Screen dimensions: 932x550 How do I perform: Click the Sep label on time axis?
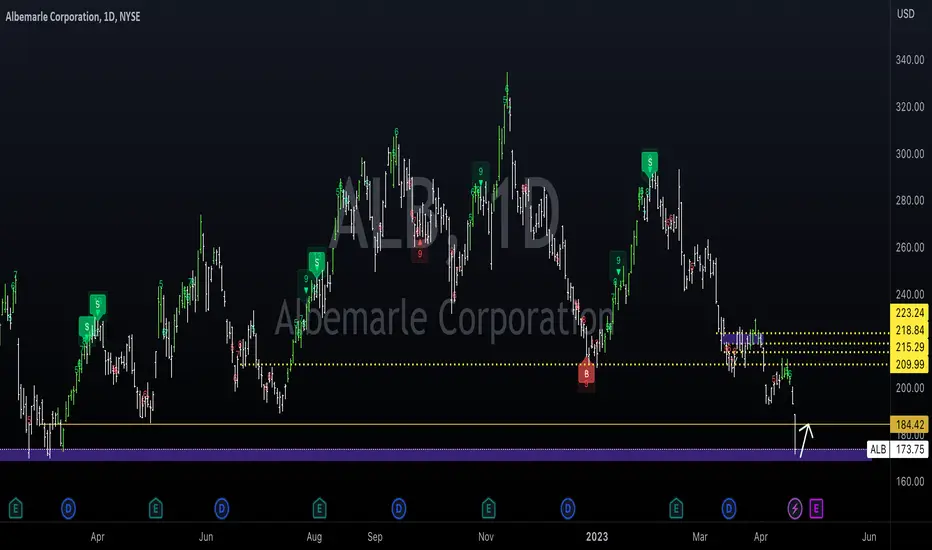tap(374, 536)
